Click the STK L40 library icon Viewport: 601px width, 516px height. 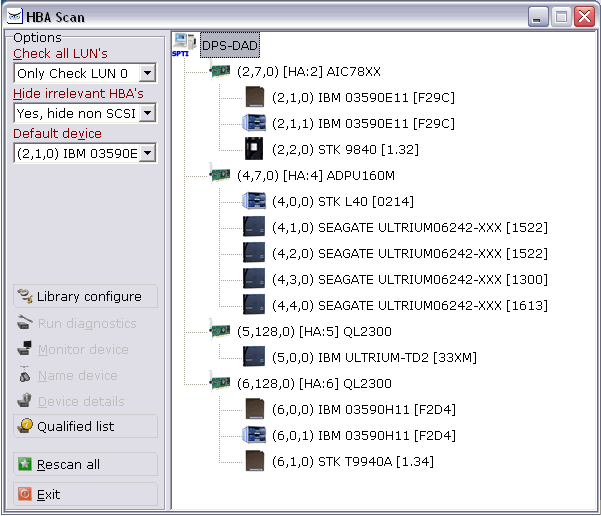[x=254, y=201]
